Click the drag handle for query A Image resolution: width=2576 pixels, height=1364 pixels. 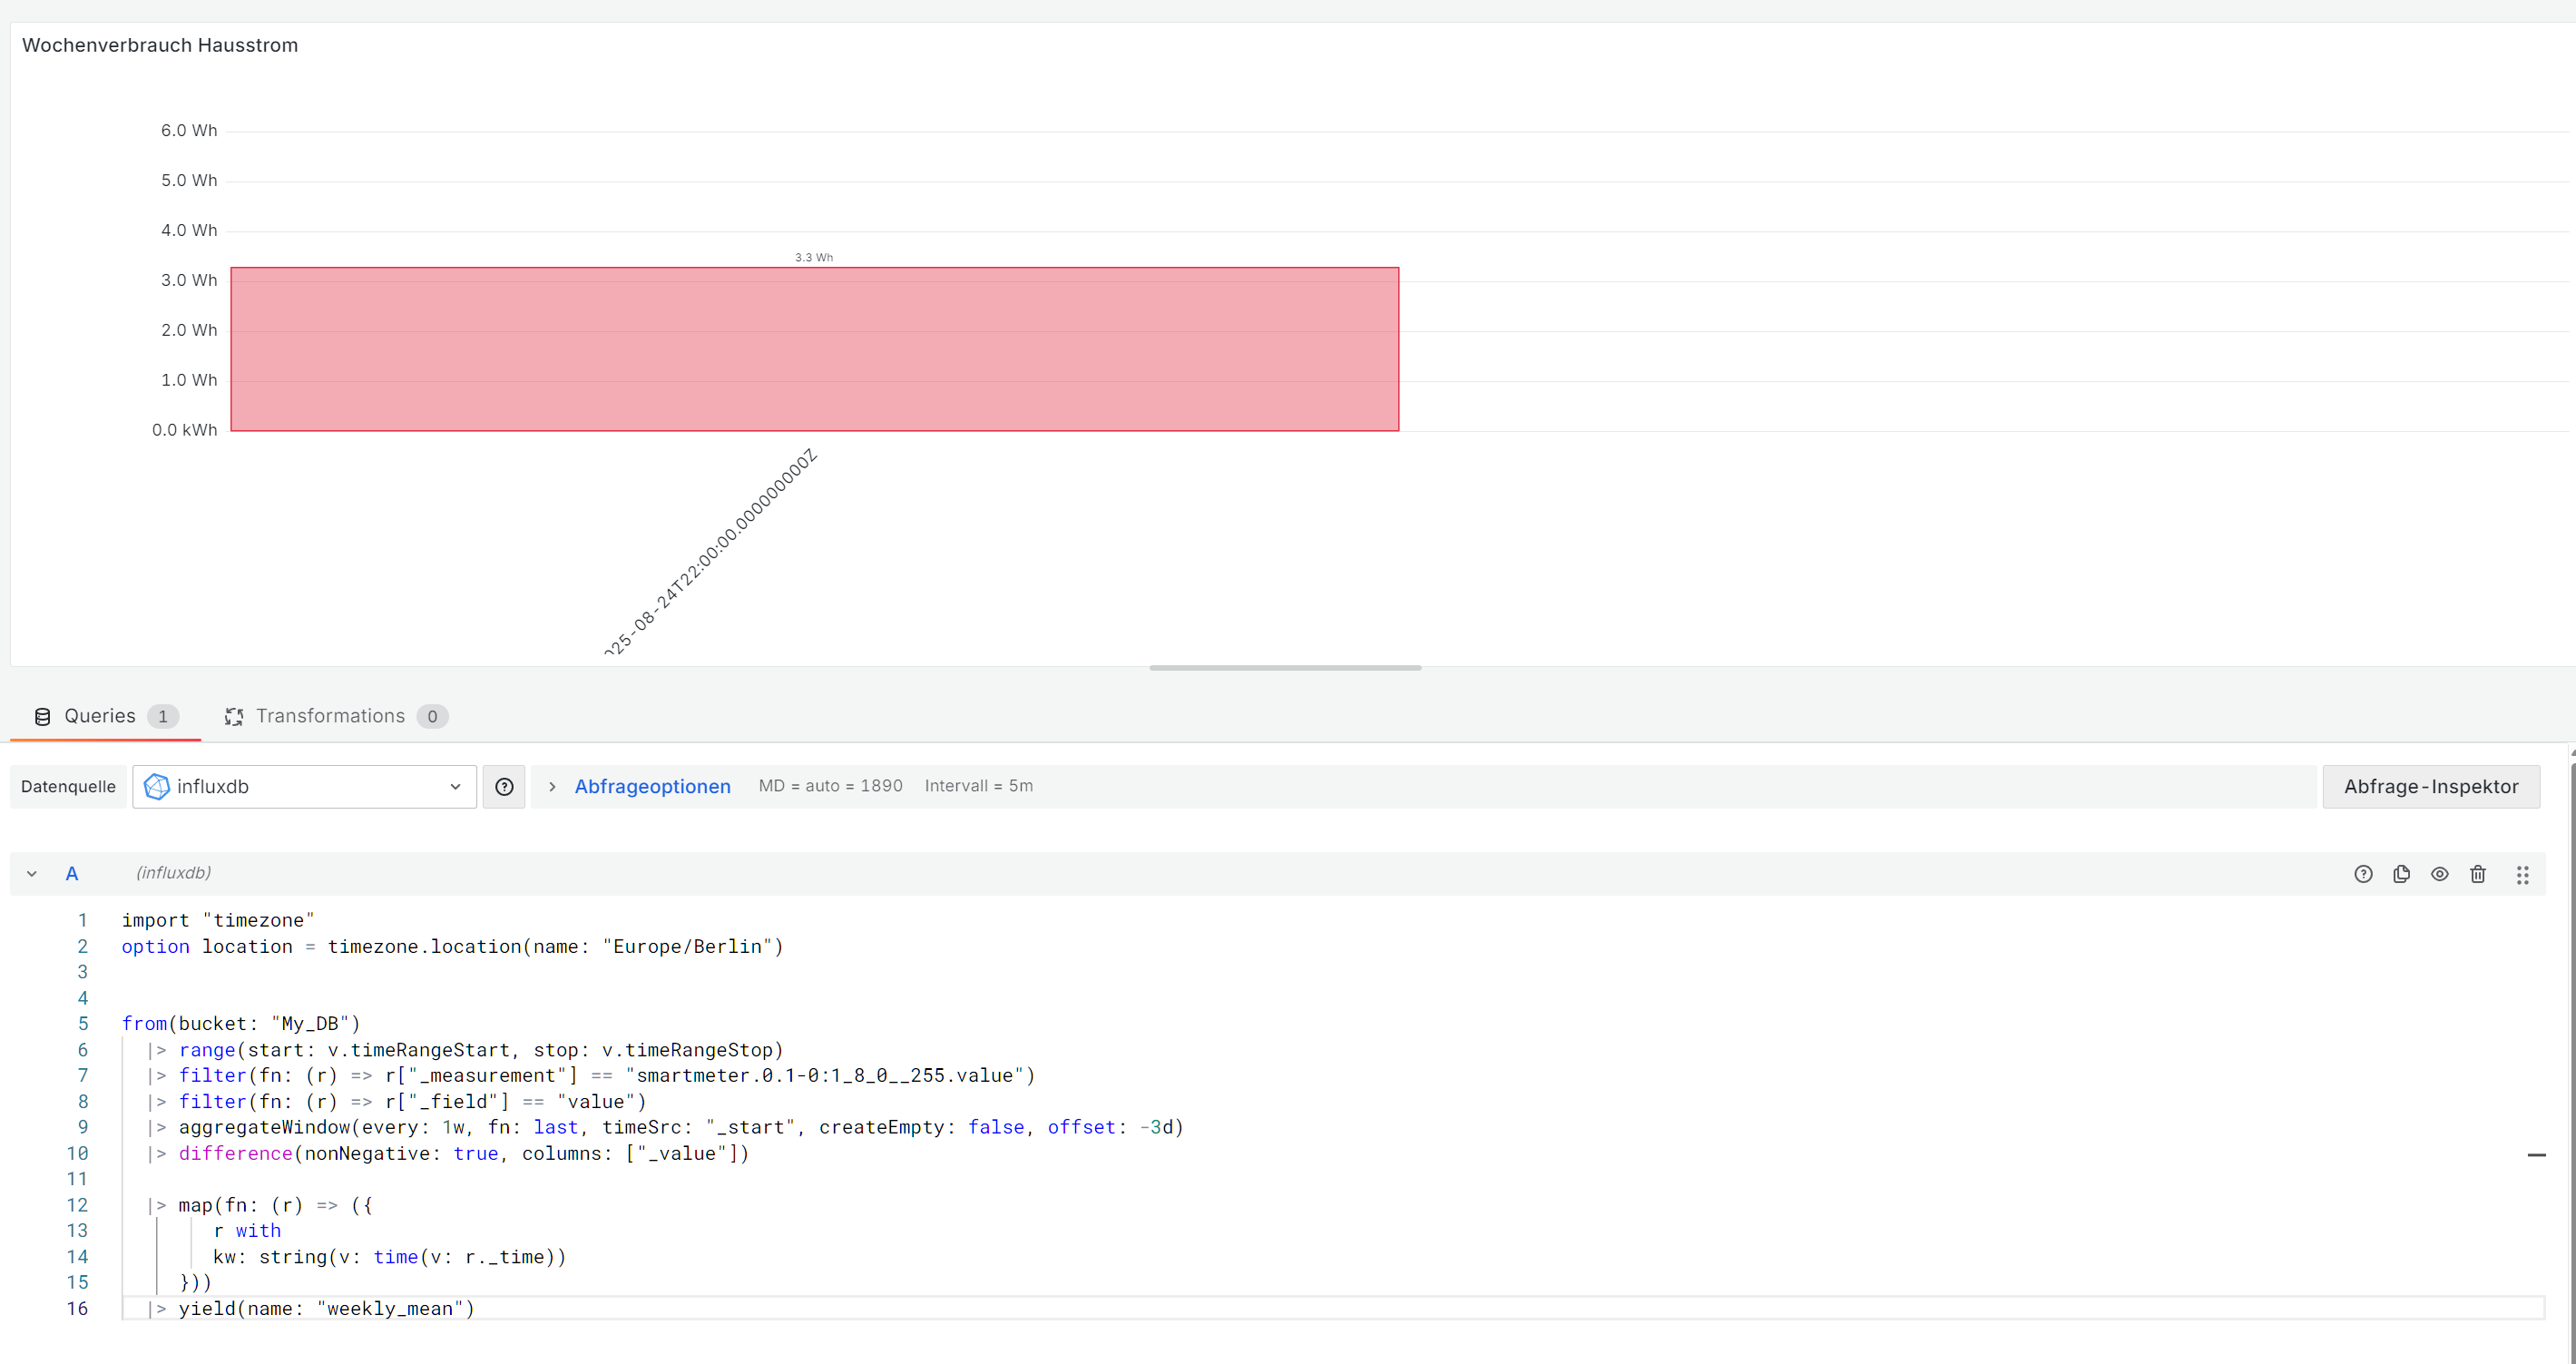click(x=2522, y=875)
